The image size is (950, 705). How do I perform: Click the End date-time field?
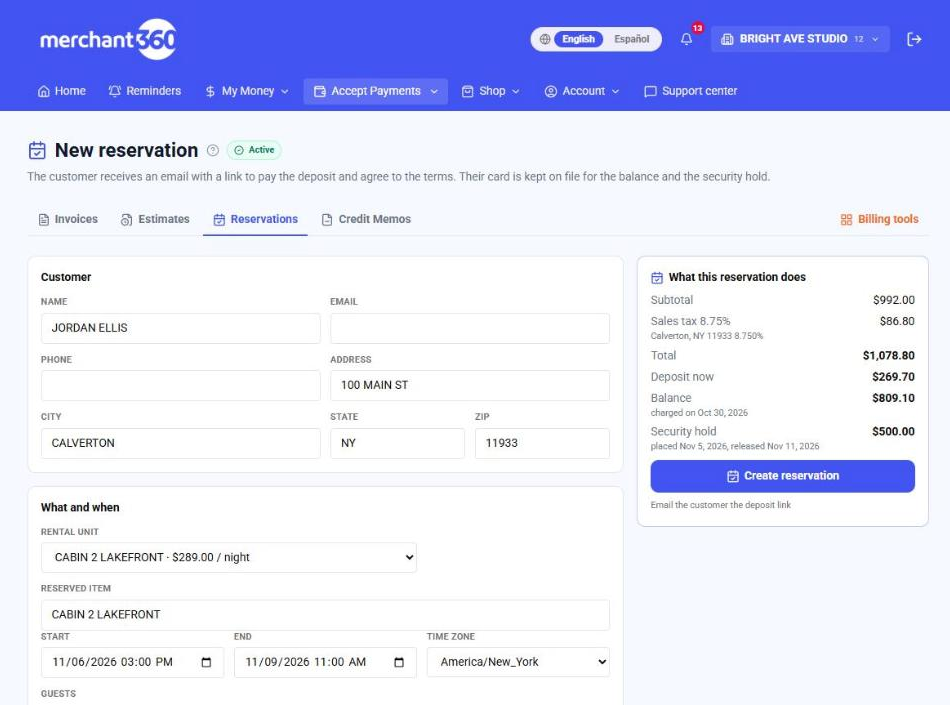[325, 663]
